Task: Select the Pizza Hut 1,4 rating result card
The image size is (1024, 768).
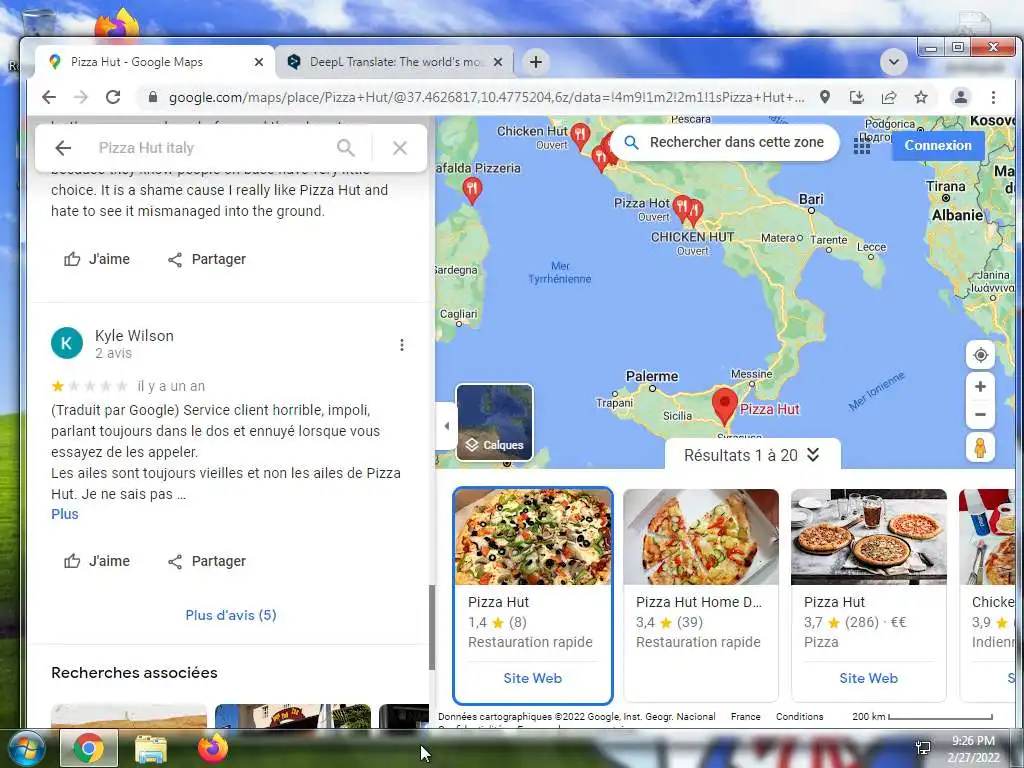Action: 533,595
